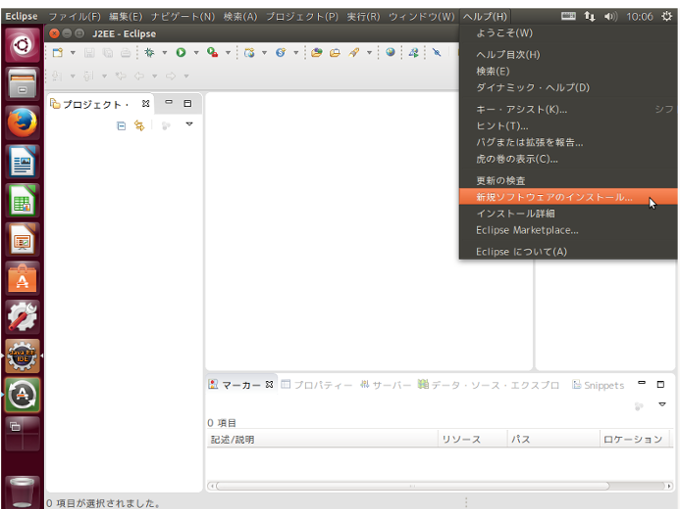Switch to the Snippets tab

pyautogui.click(x=598, y=385)
